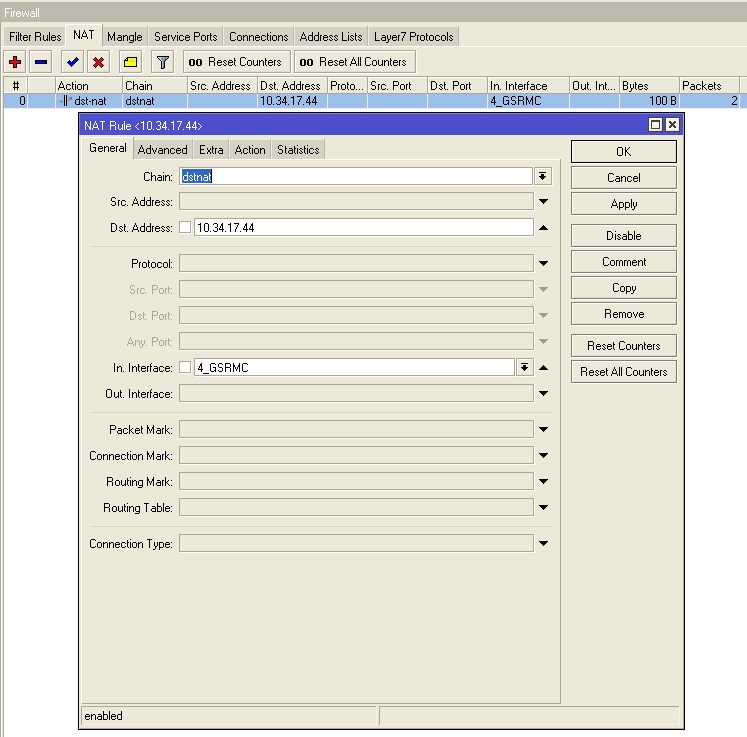Screen dimensions: 747x737
Task: Collapse the In. Interface field
Action: click(x=543, y=368)
